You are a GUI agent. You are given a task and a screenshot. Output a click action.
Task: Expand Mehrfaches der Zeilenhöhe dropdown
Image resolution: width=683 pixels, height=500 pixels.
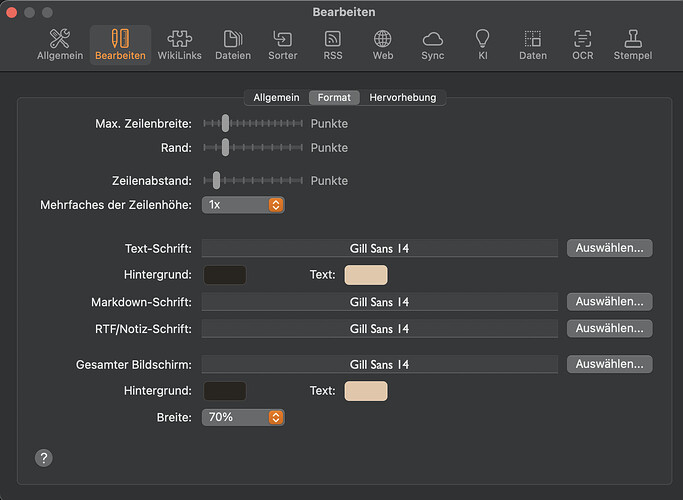point(243,204)
